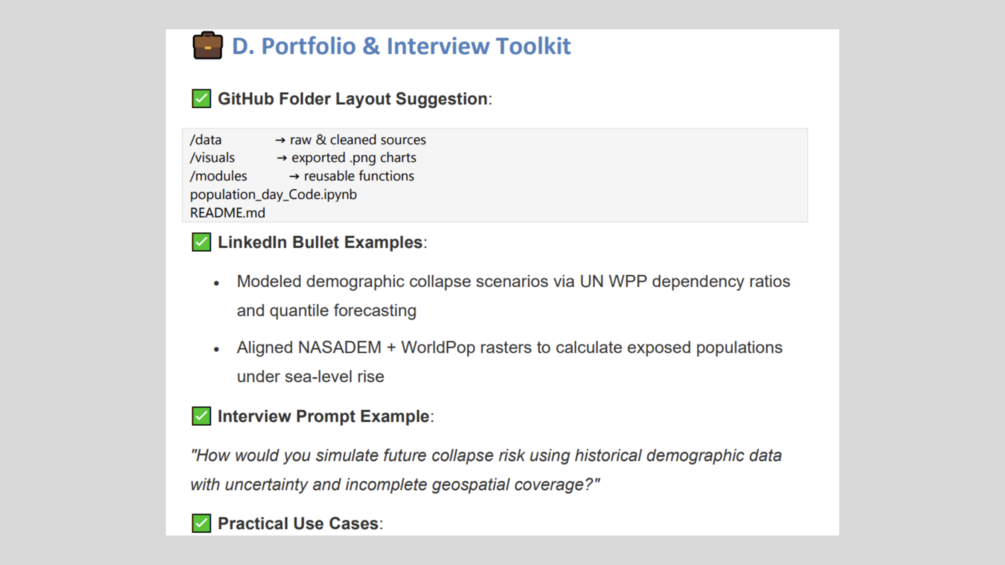Click the green checkmark beside Interview Prompt Example
Screen dimensions: 1005x565
(x=201, y=416)
